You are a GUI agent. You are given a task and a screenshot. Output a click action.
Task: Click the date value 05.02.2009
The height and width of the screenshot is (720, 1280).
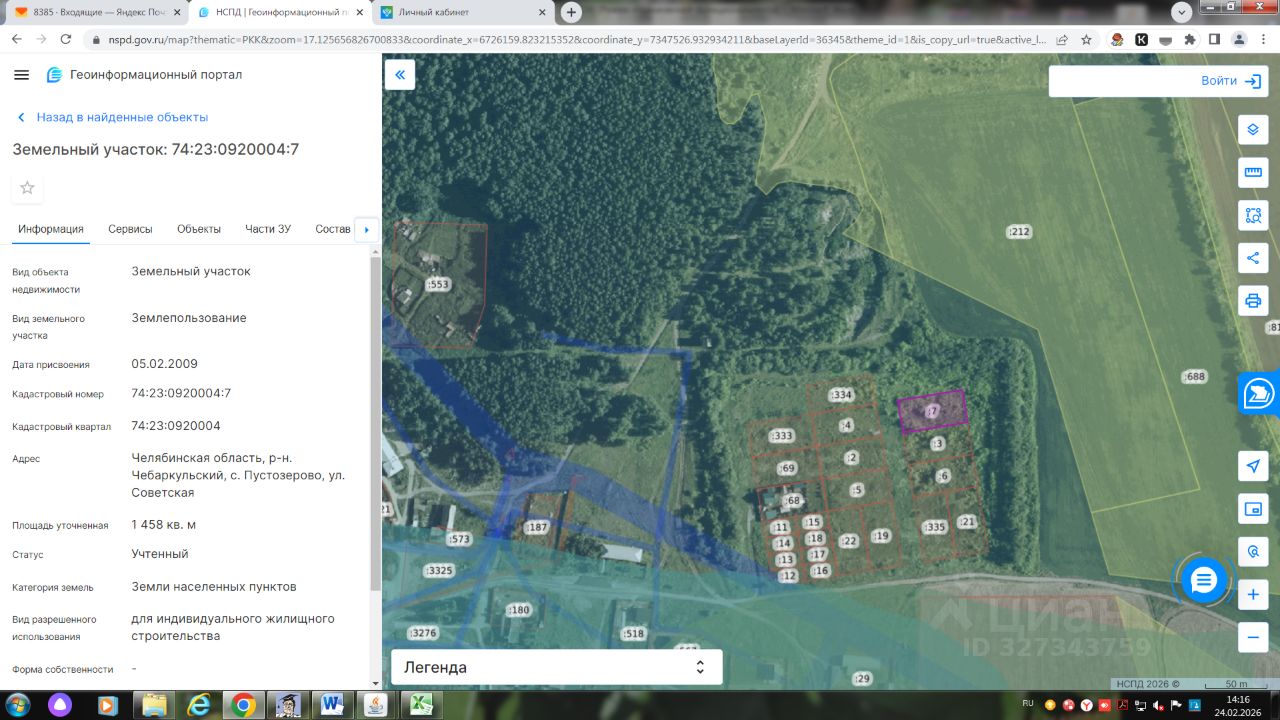tap(165, 364)
